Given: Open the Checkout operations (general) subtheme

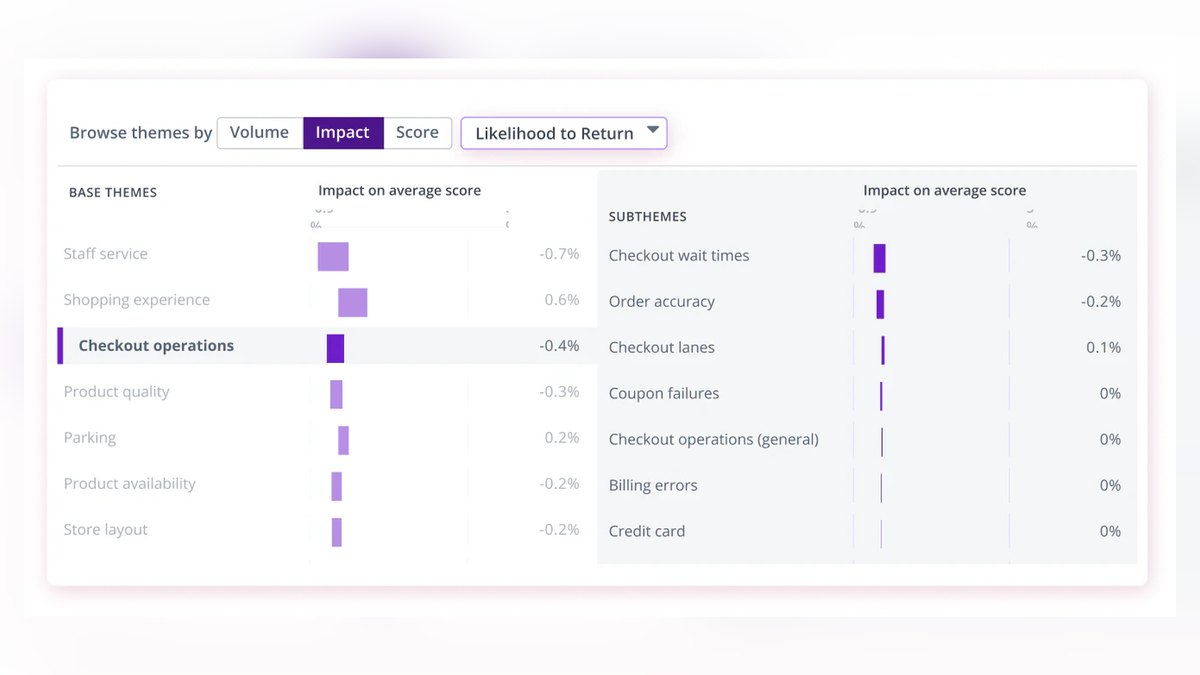Looking at the screenshot, I should click(714, 440).
